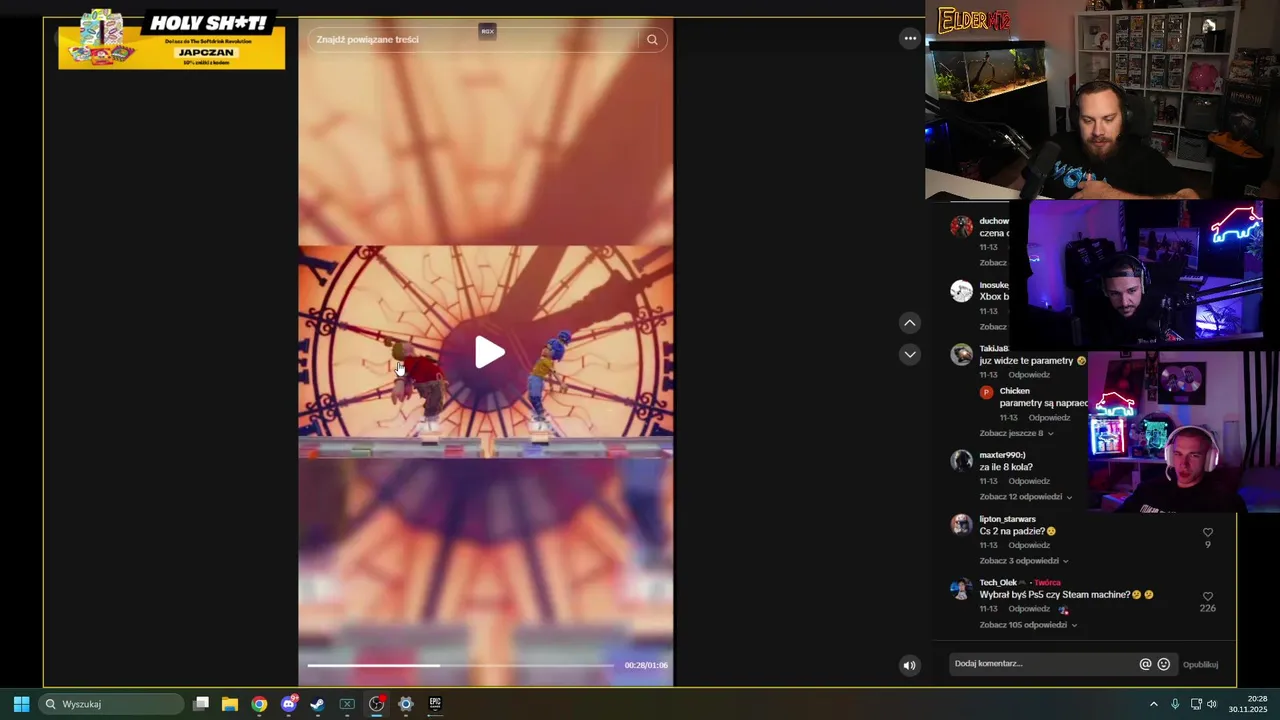Open OBS Studio from taskbar
Screen dimensions: 1280x720
[377, 704]
